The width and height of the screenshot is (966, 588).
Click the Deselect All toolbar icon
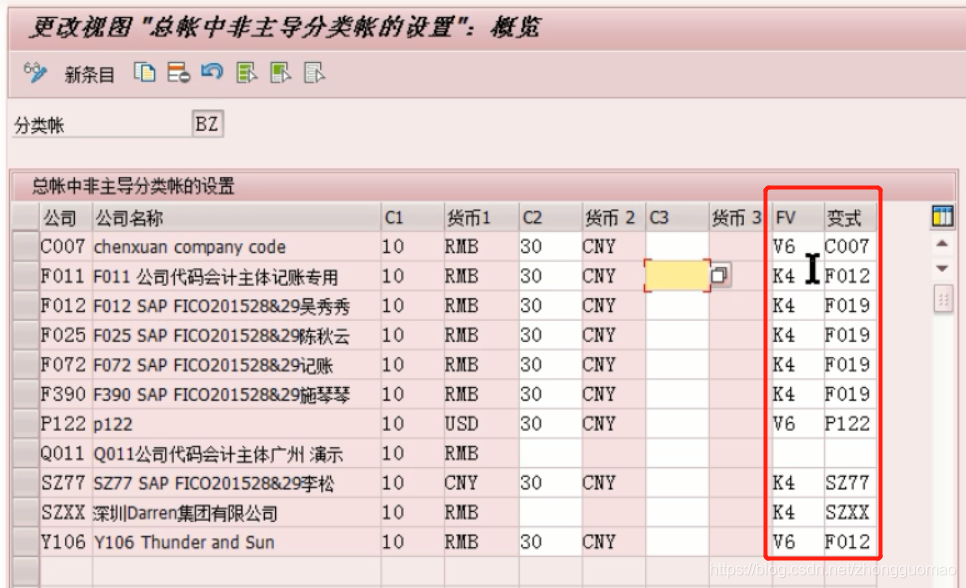(314, 73)
